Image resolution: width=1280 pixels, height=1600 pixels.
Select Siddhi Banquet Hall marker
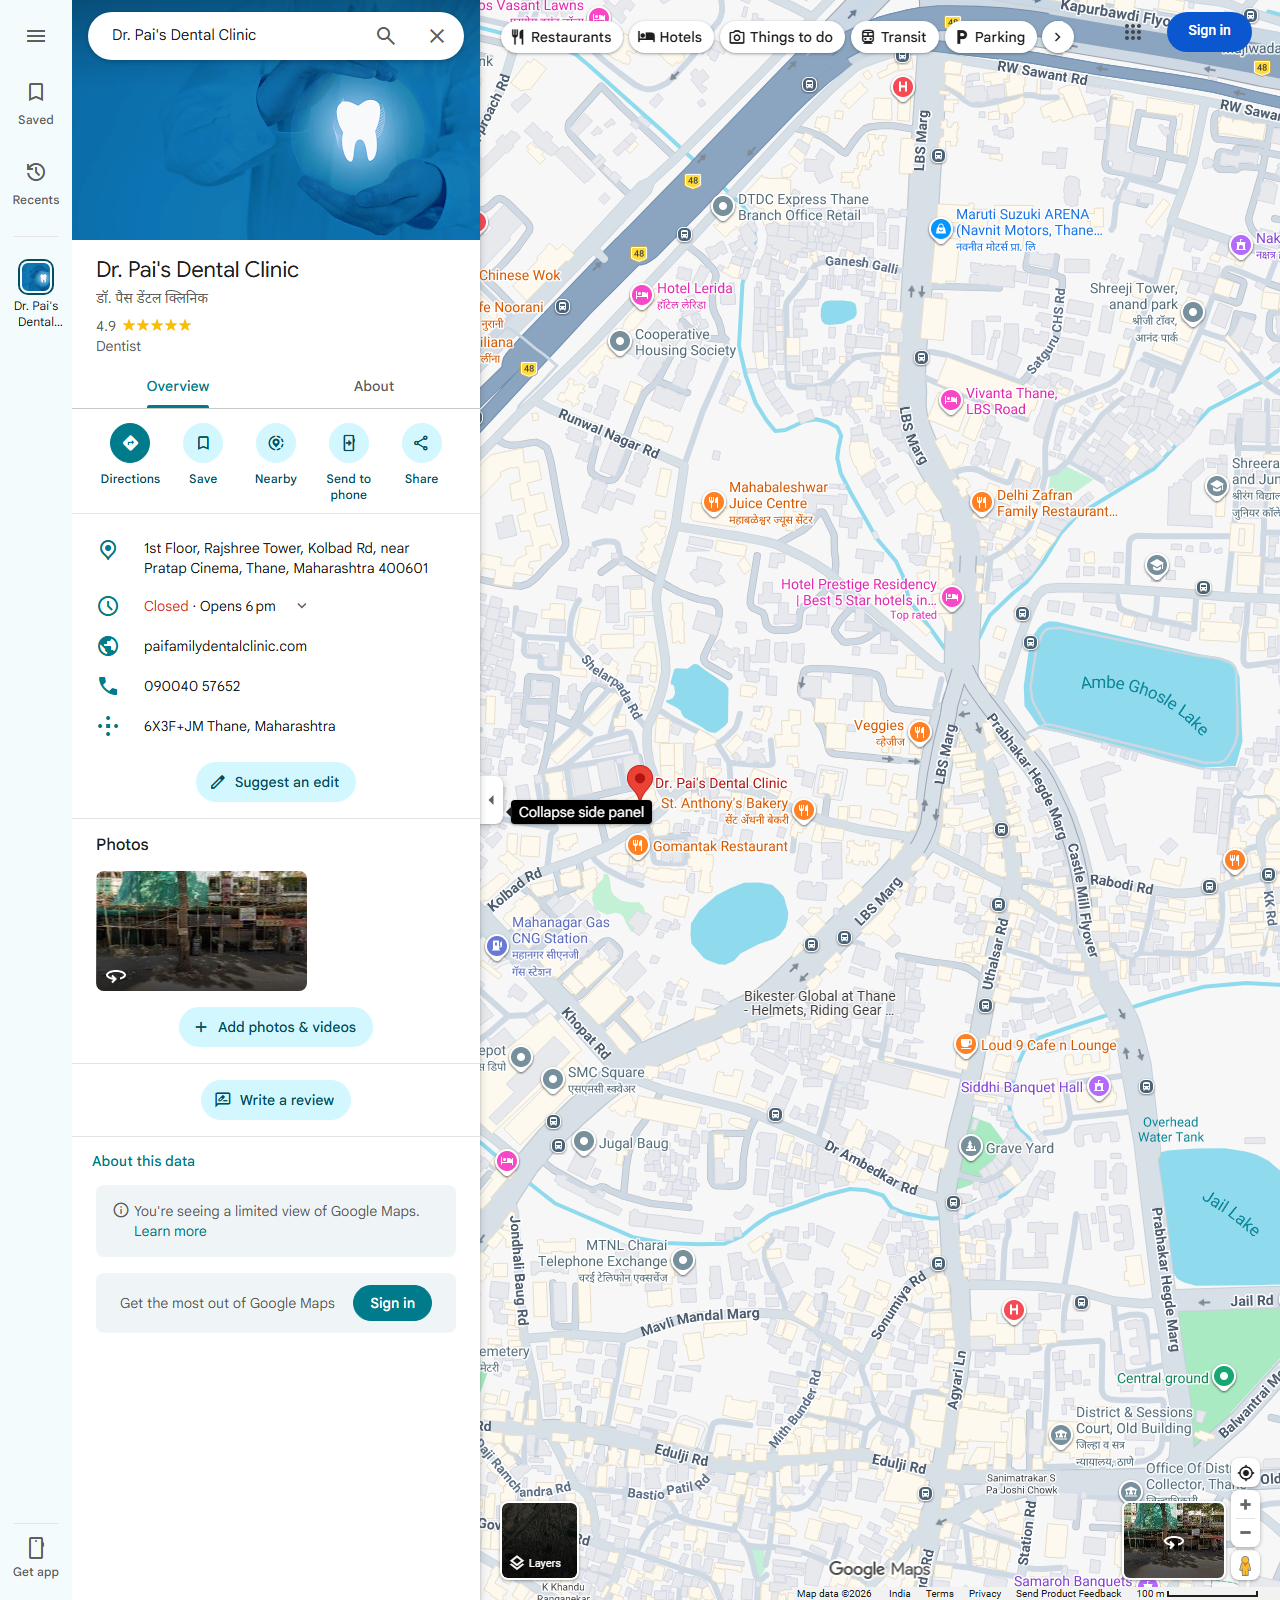click(x=1099, y=1086)
